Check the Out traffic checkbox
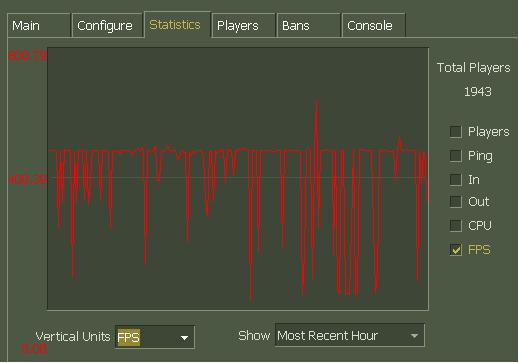Image resolution: width=519 pixels, height=363 pixels. coord(455,202)
